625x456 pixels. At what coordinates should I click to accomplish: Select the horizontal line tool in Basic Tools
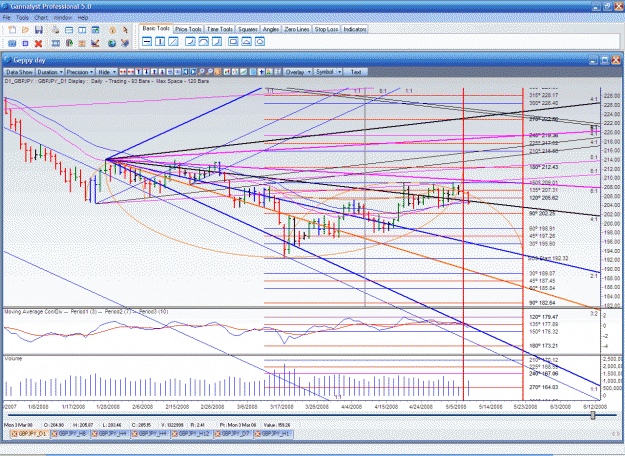147,41
